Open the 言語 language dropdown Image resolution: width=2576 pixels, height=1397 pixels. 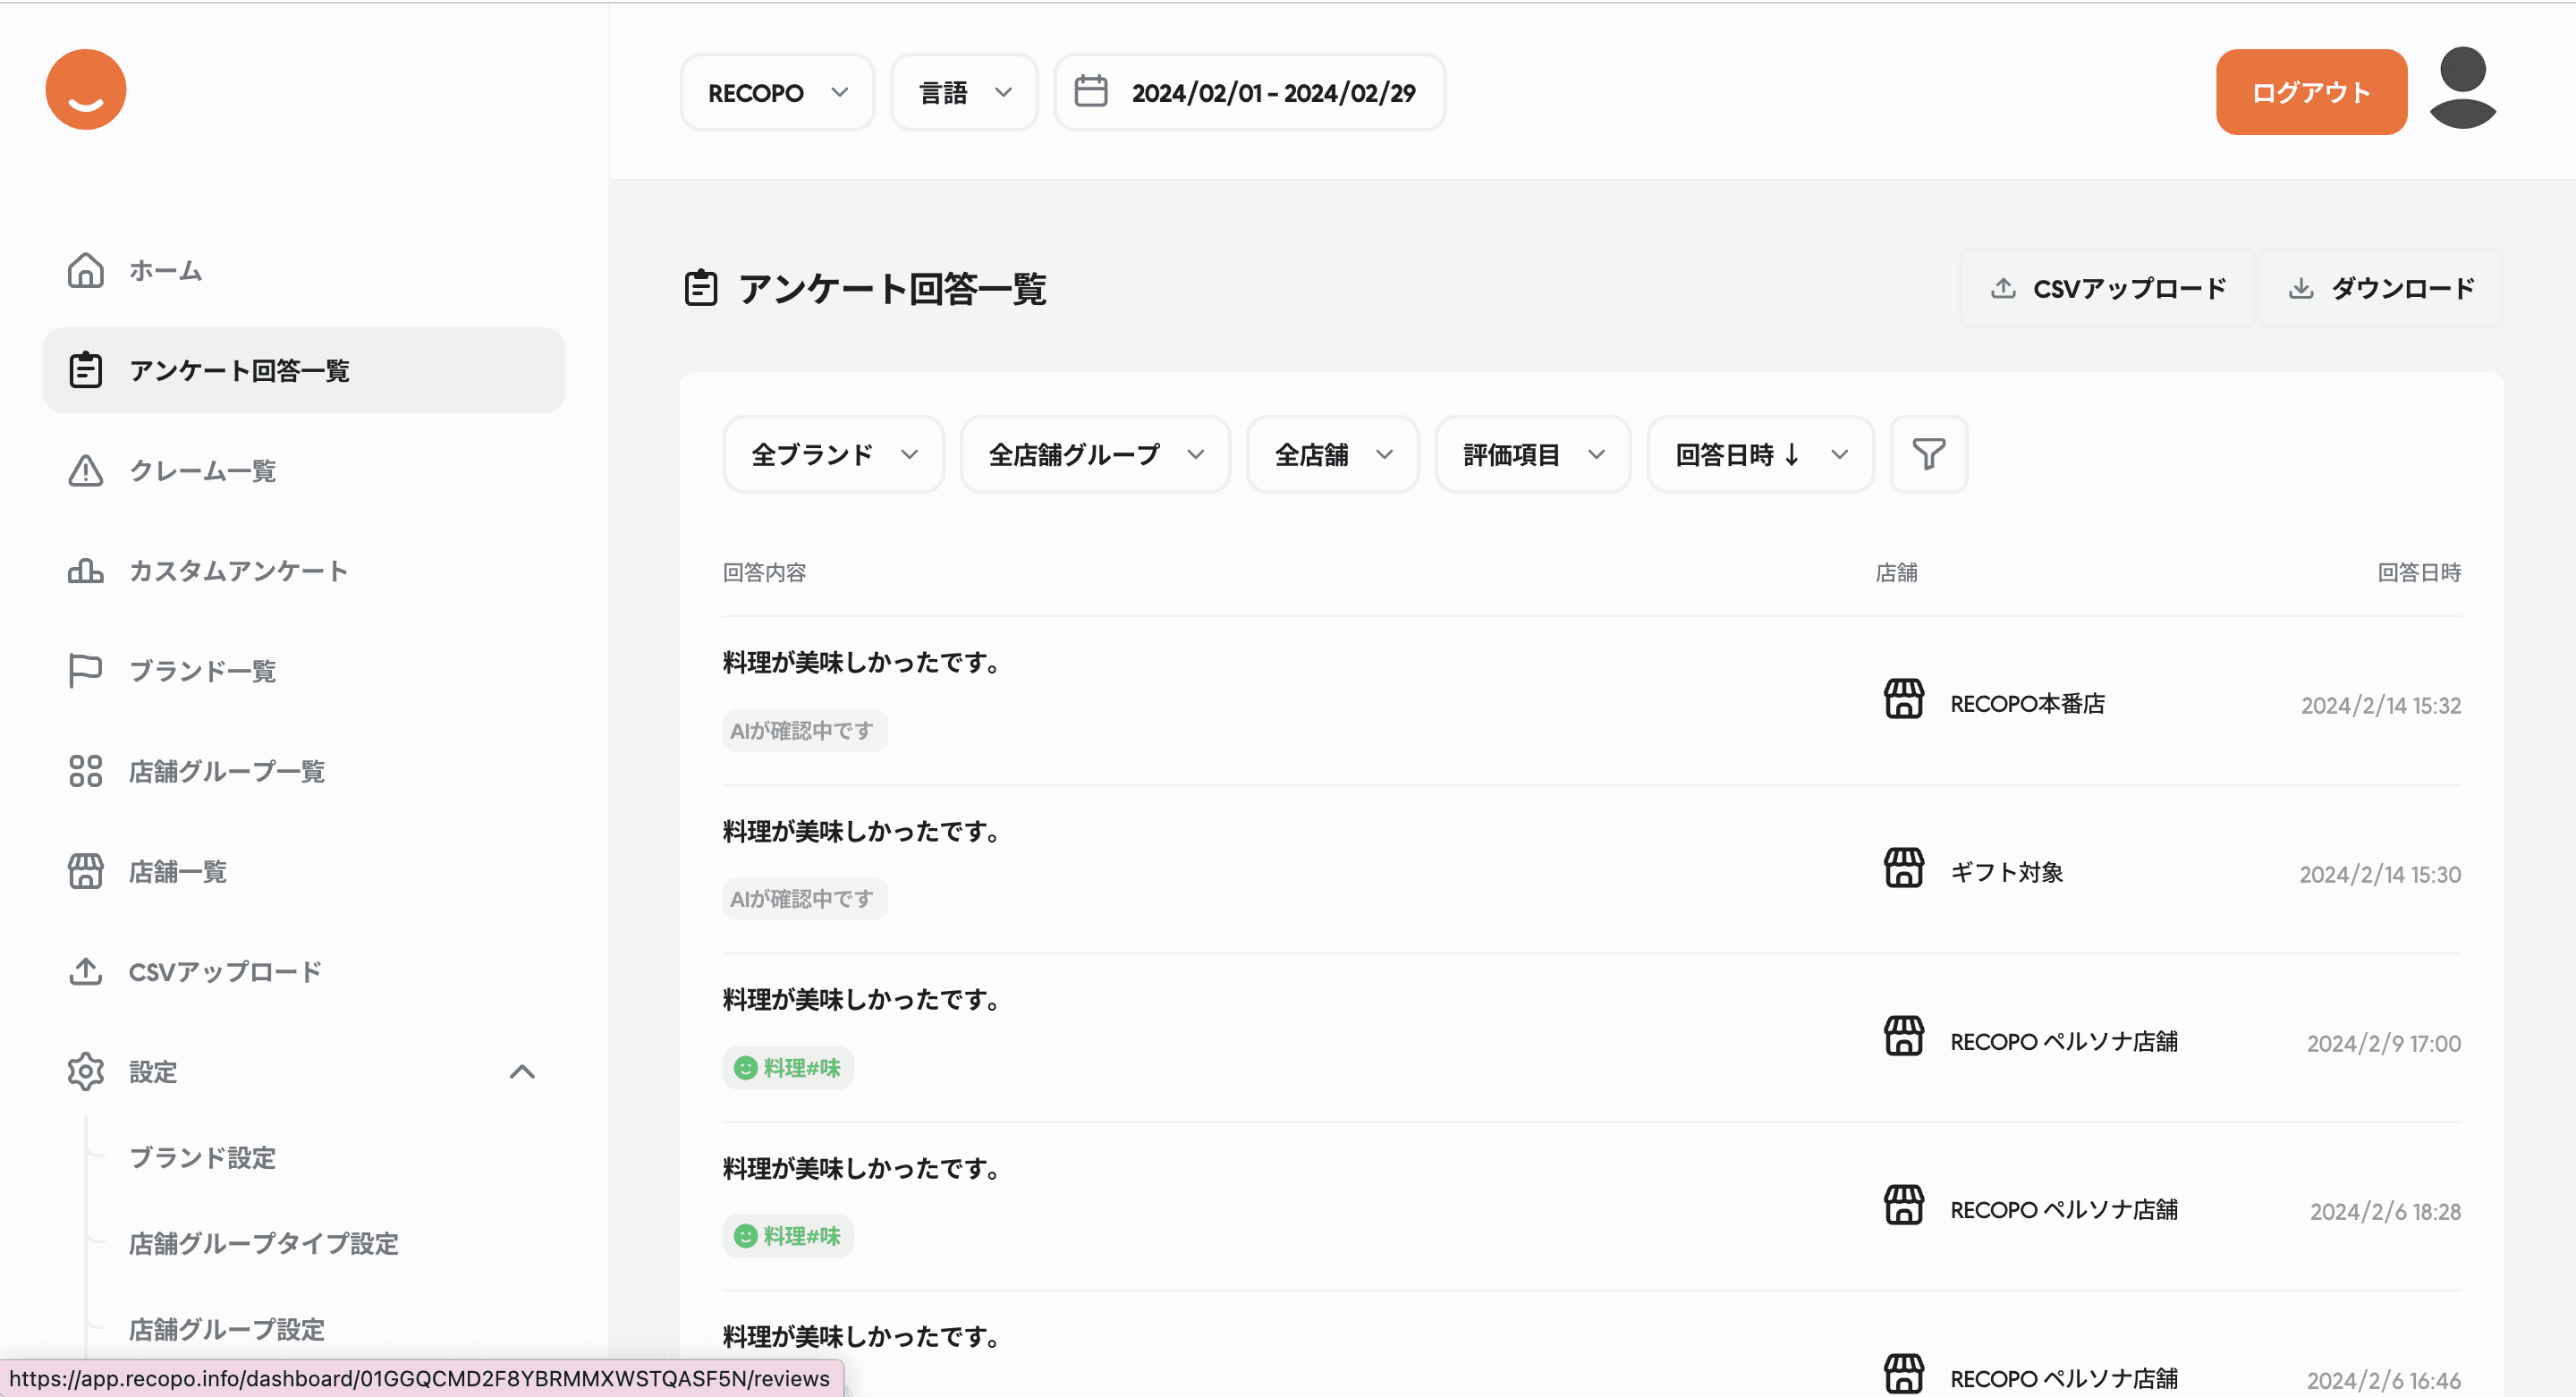click(x=964, y=92)
